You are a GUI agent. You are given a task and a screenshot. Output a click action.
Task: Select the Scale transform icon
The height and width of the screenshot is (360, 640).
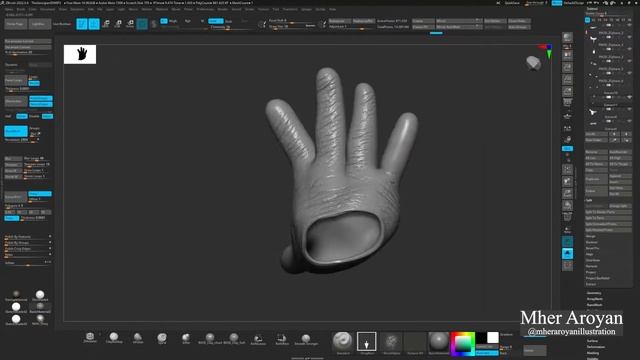(x=118, y=24)
